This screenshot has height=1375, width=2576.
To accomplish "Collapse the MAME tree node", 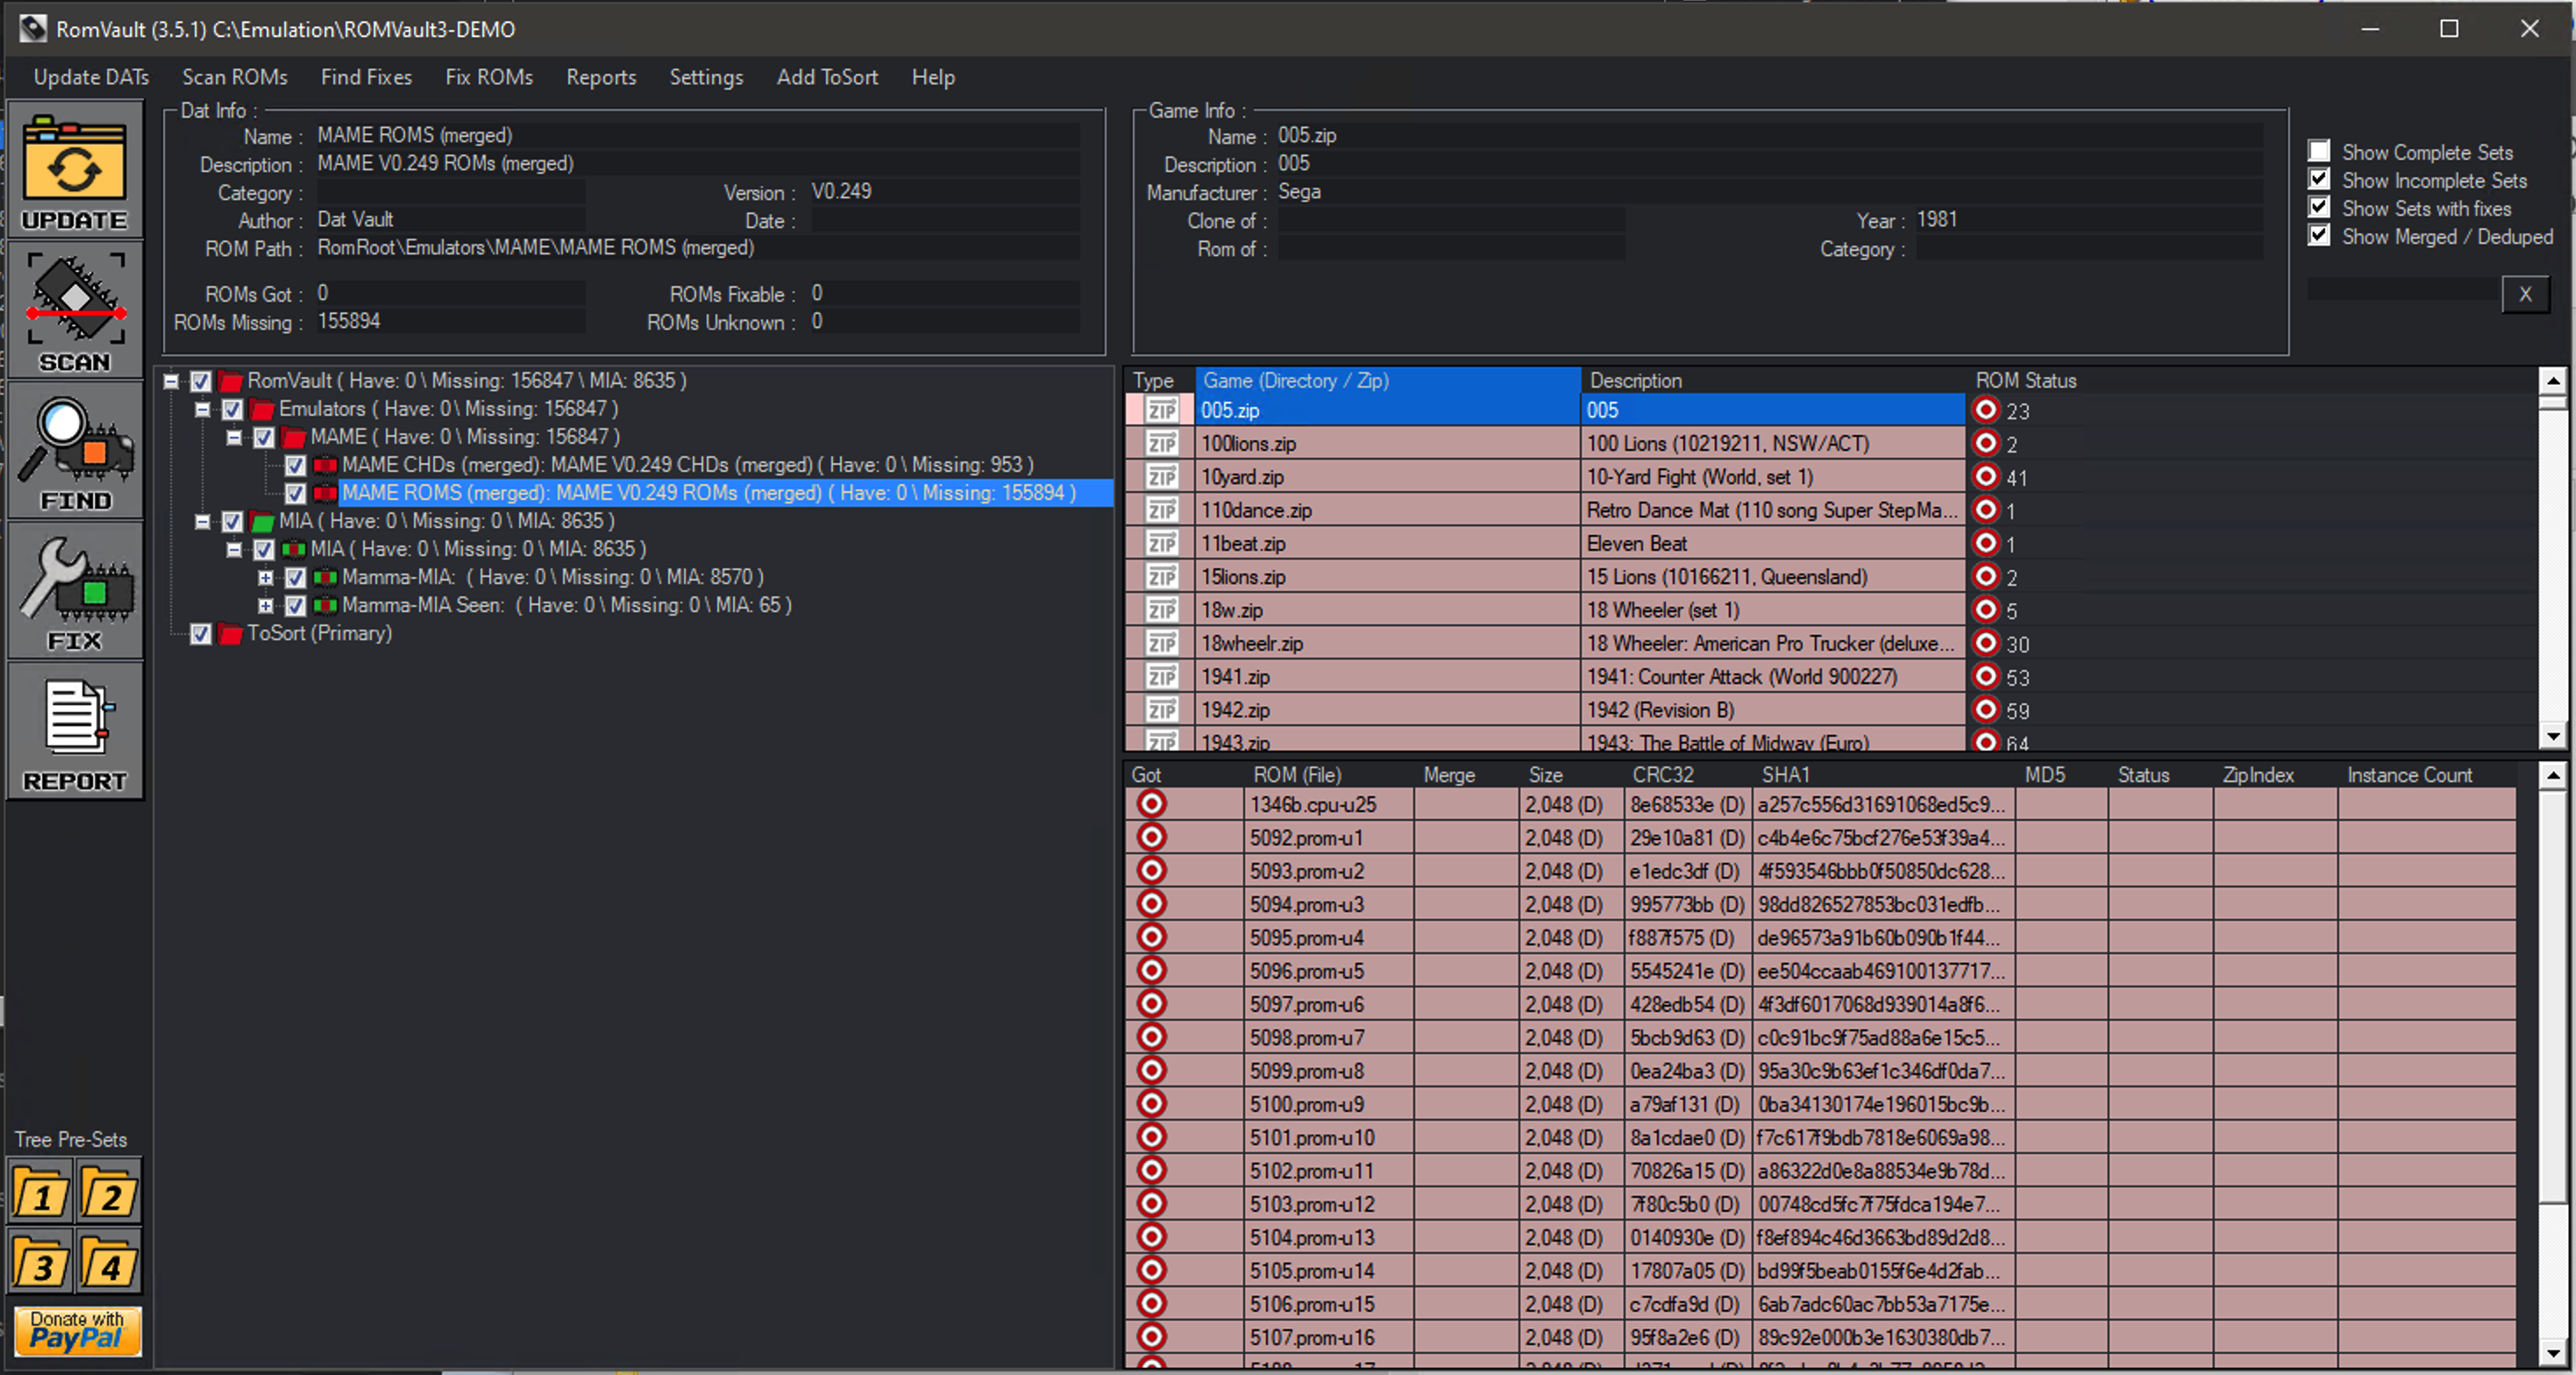I will tap(234, 437).
